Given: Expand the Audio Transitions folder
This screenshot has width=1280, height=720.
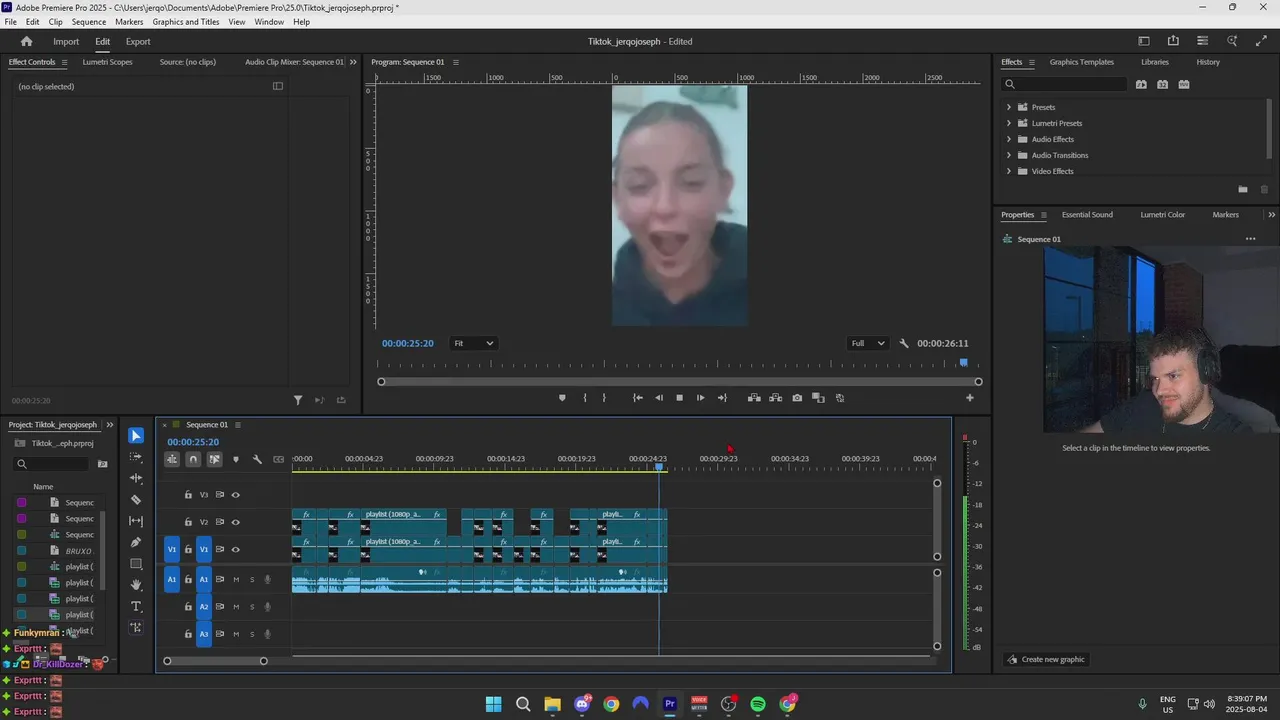Looking at the screenshot, I should pos(1009,155).
